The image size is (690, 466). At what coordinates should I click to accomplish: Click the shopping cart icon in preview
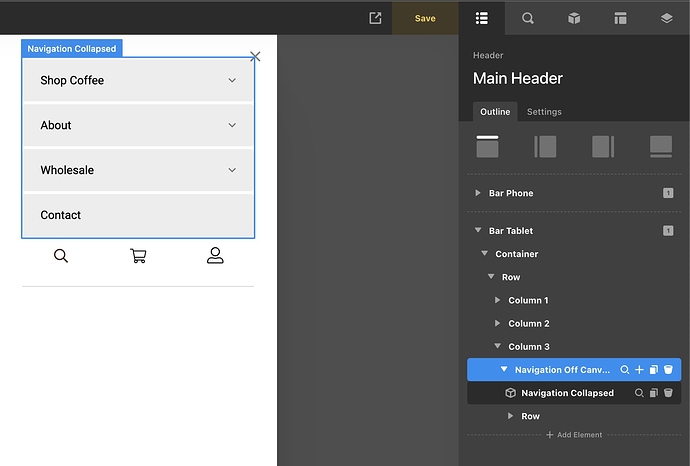tap(138, 256)
